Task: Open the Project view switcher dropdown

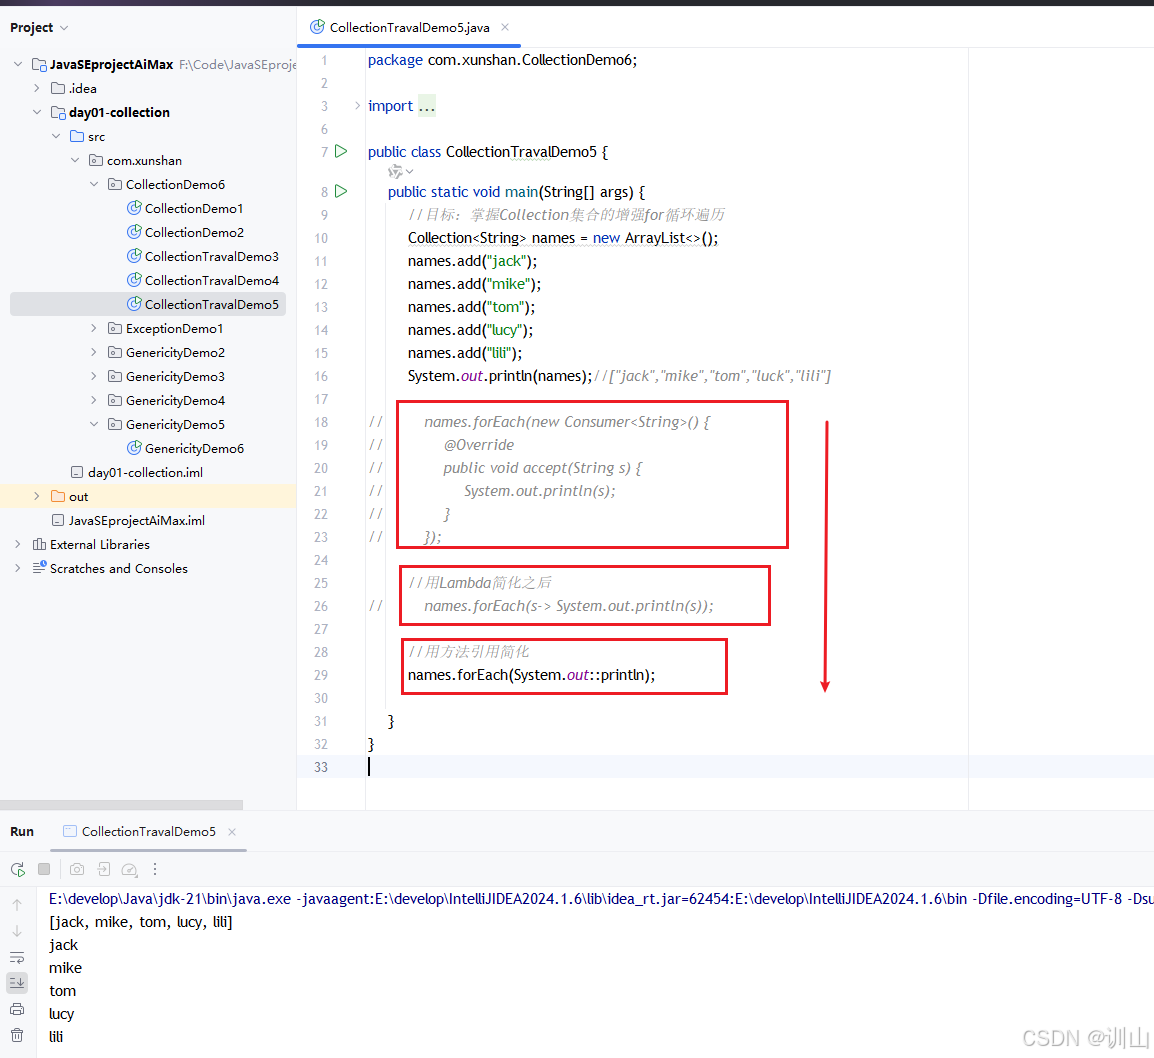Action: point(38,28)
